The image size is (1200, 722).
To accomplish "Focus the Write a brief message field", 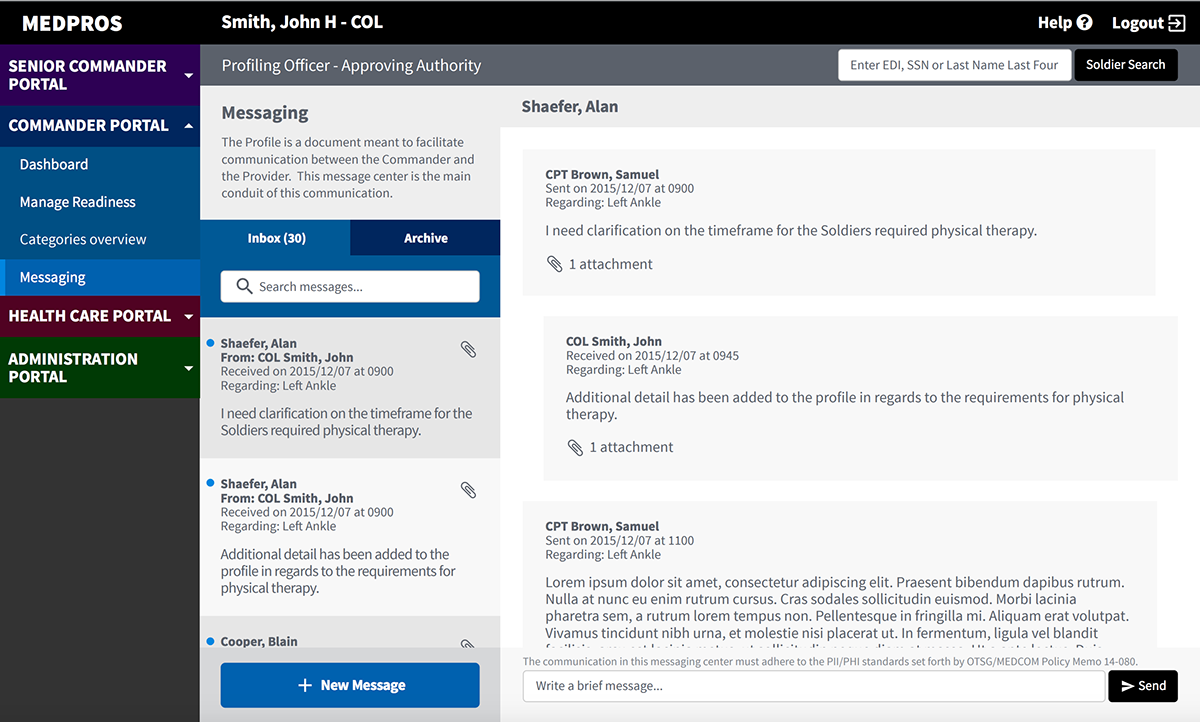I will click(x=814, y=686).
